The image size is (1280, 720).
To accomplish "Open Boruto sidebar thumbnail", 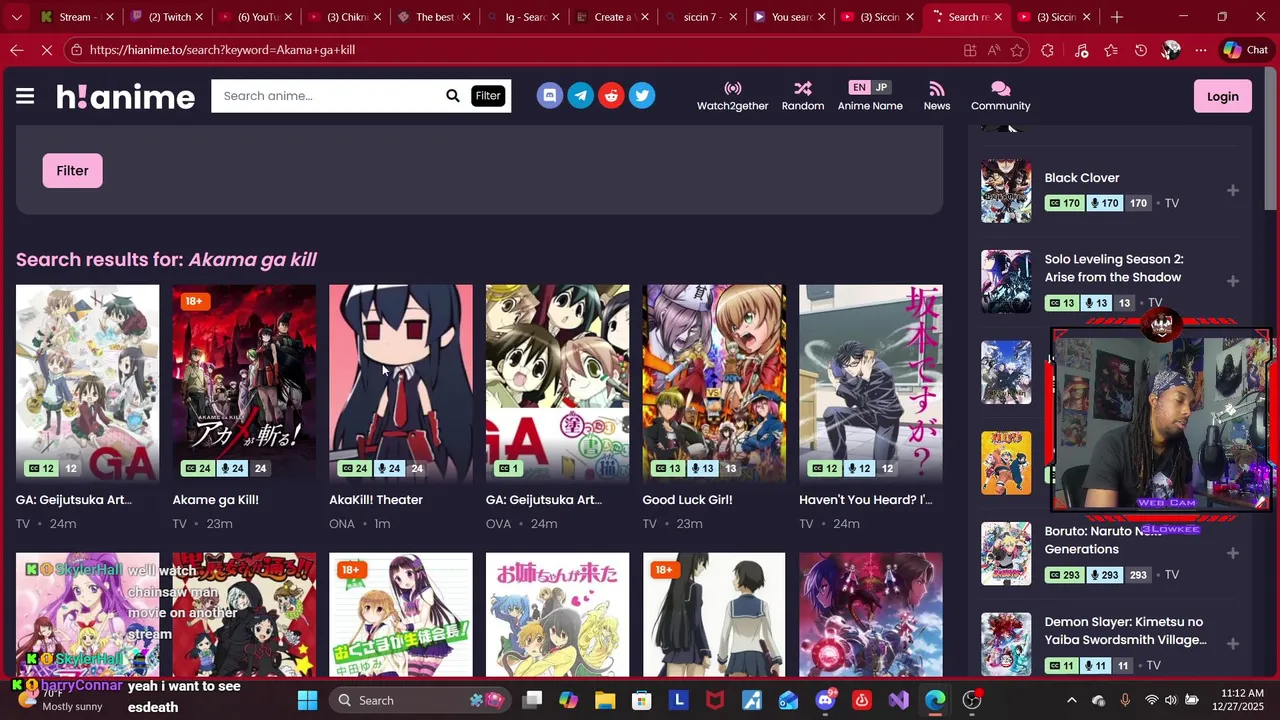I will click(1006, 553).
